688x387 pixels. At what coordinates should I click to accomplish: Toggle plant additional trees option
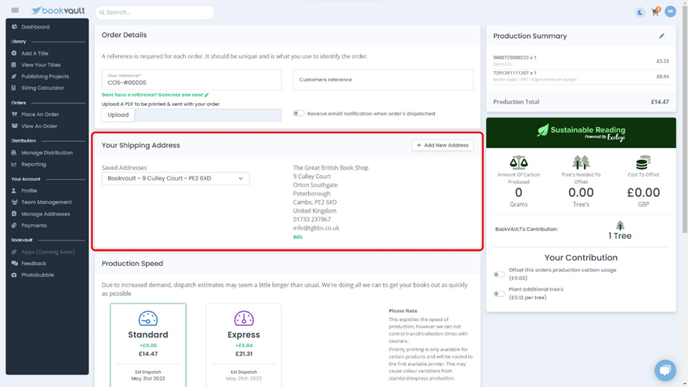click(498, 294)
